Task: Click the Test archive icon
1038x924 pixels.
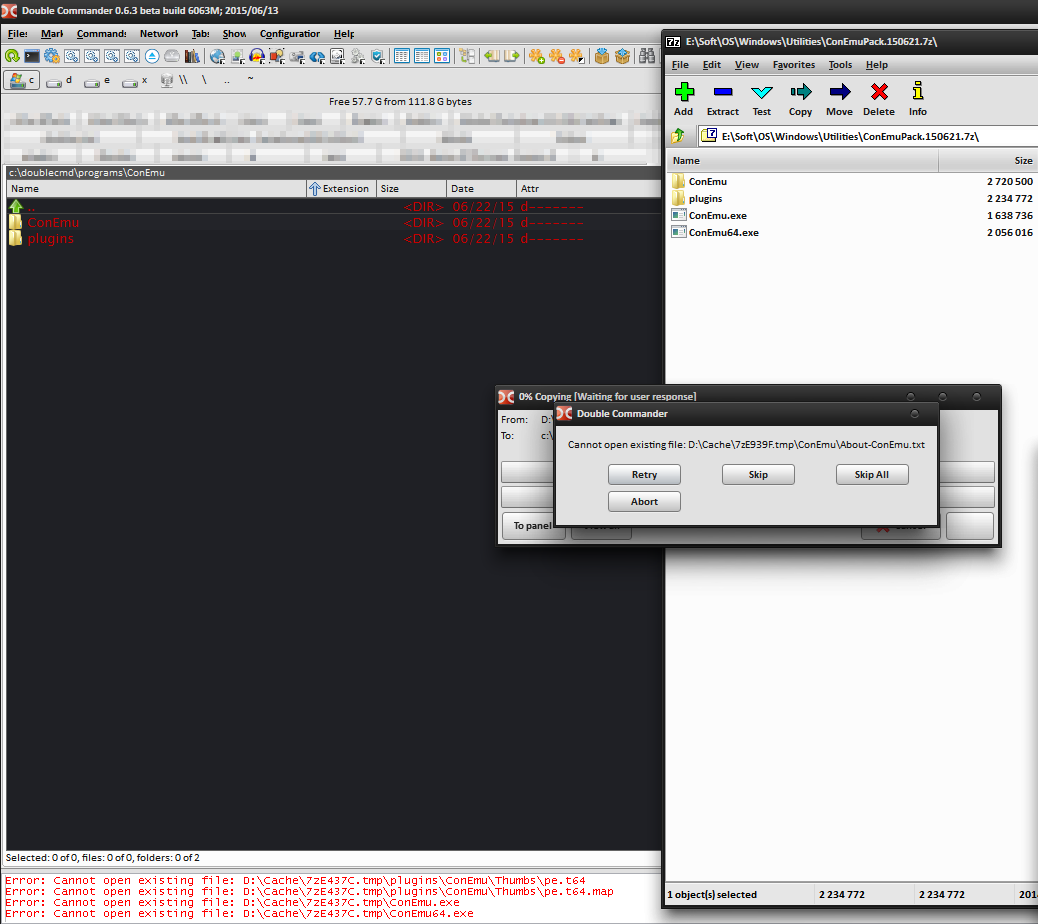Action: point(762,100)
